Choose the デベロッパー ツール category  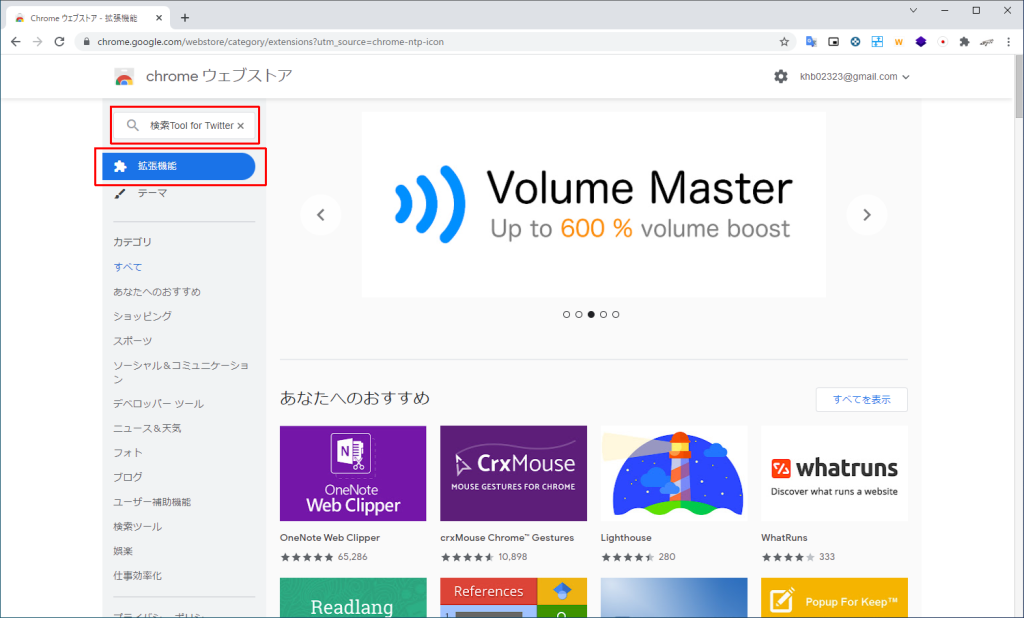coord(158,404)
